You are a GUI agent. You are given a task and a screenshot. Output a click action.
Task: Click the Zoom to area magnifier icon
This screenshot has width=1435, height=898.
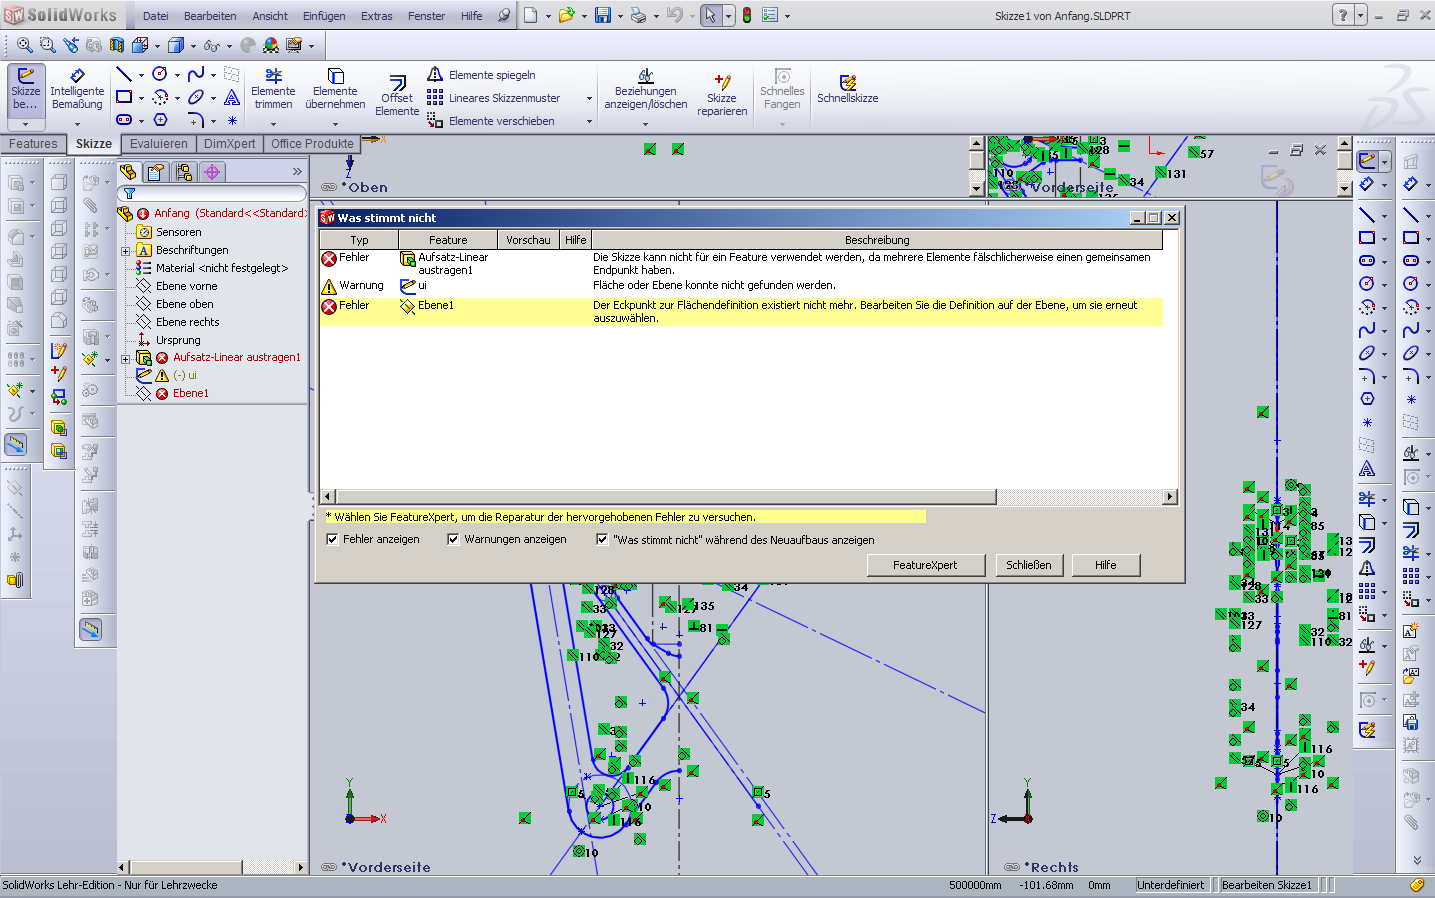pyautogui.click(x=48, y=45)
